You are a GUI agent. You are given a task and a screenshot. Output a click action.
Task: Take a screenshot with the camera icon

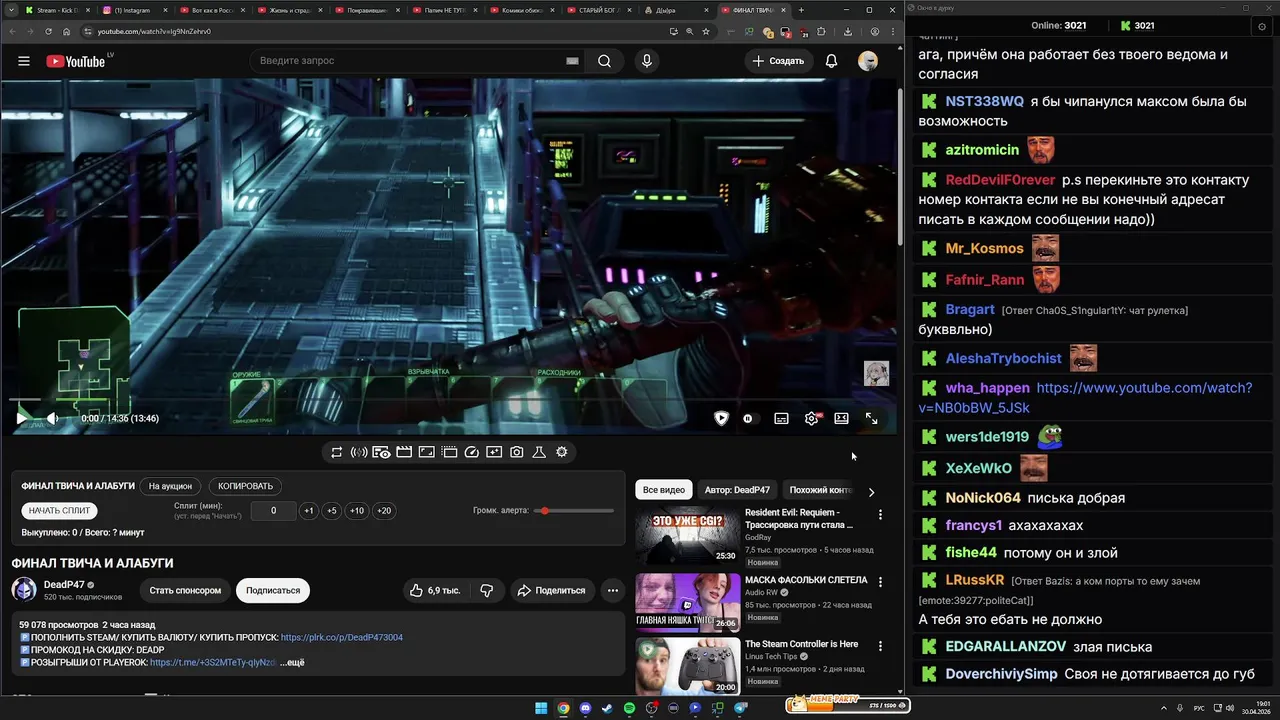click(516, 452)
